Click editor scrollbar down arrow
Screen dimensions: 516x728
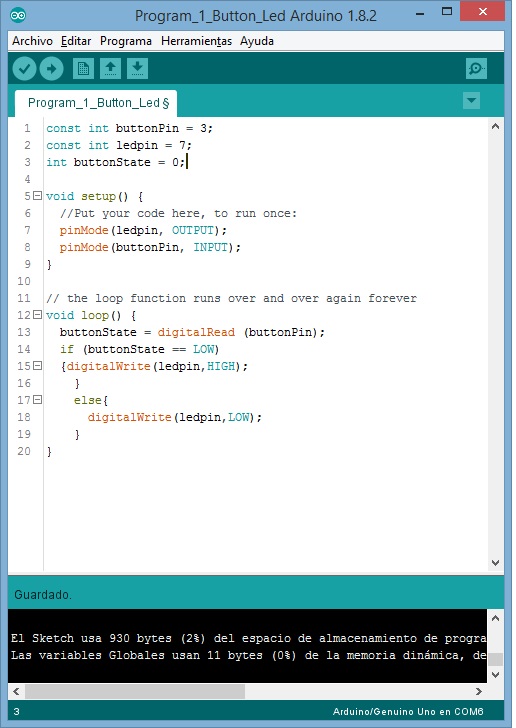tap(496, 563)
